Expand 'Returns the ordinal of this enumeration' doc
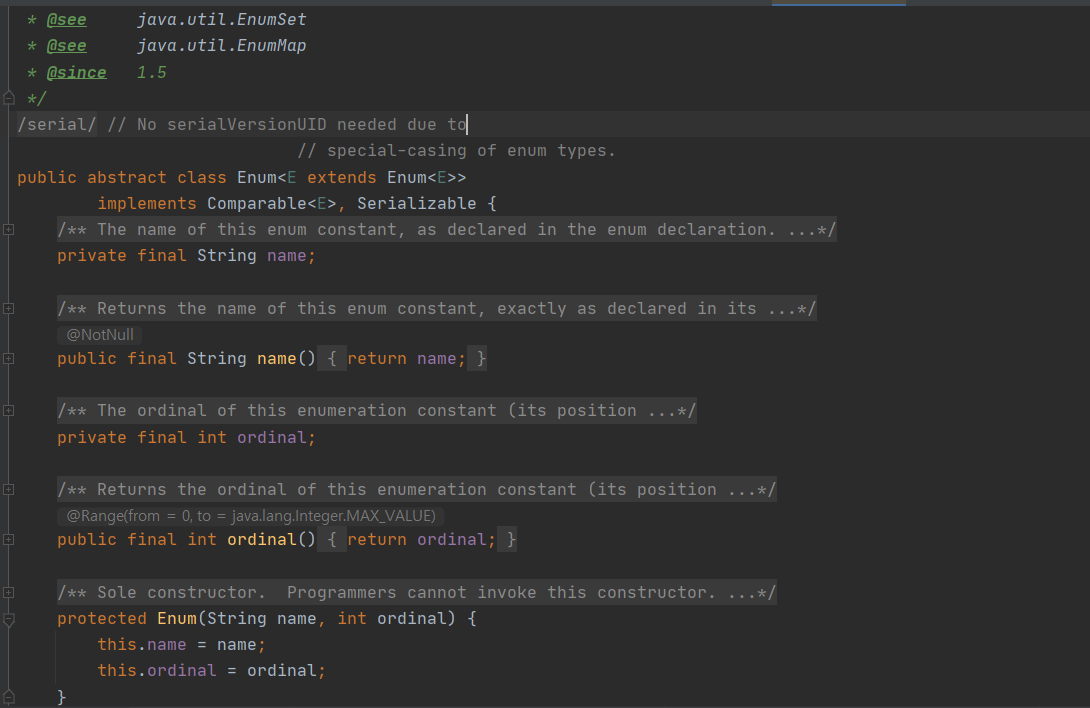This screenshot has width=1090, height=708. tap(8, 490)
